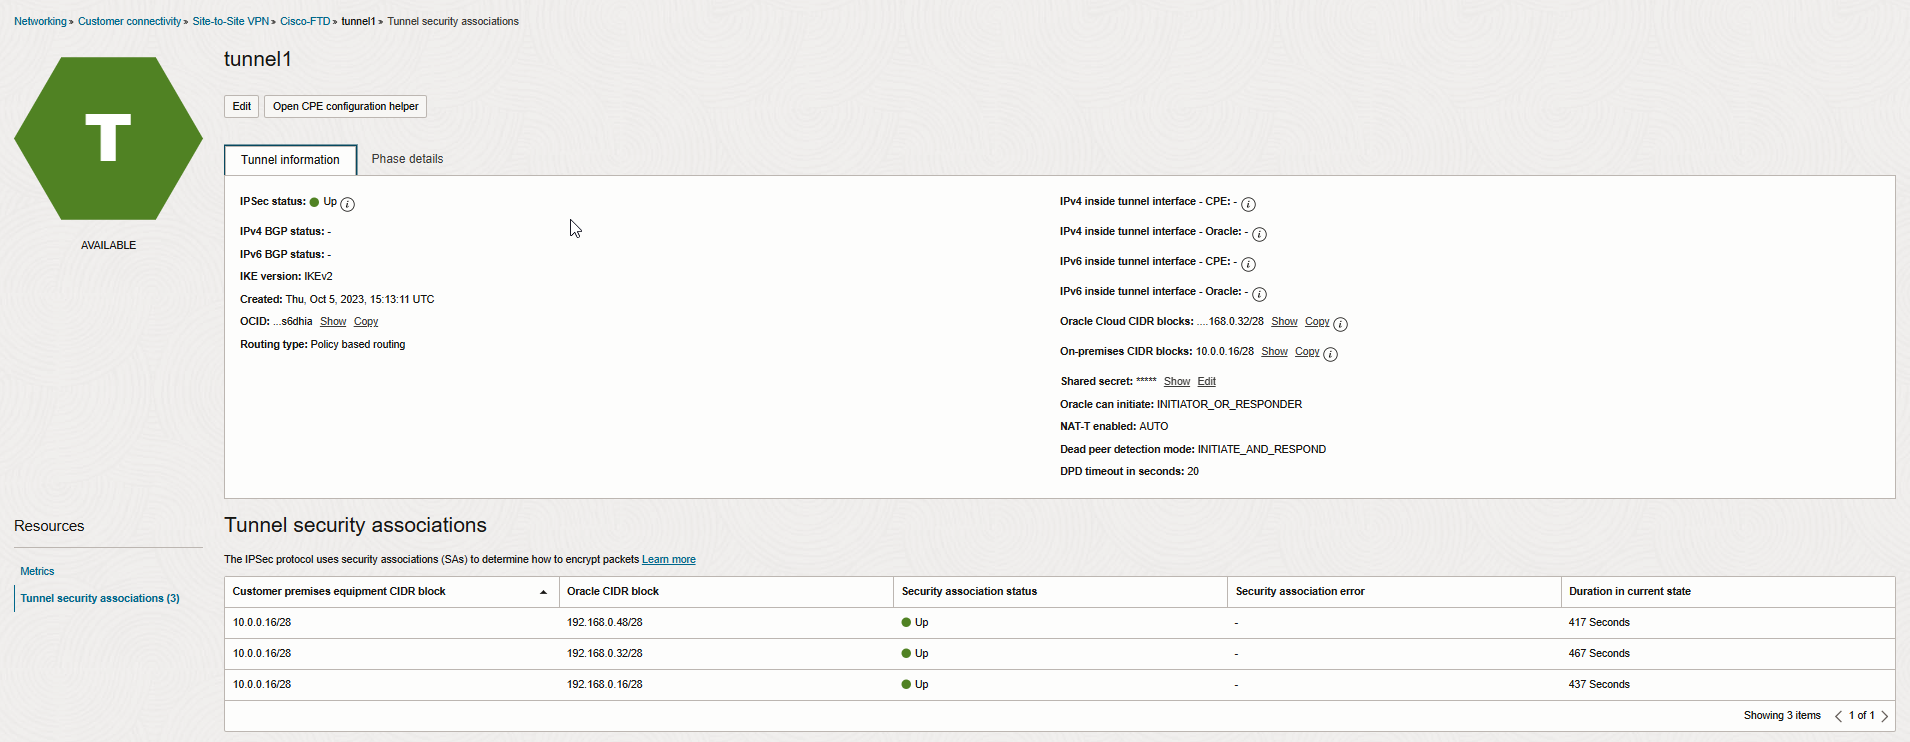Click info icon for IPv4 inside tunnel interface - Oracle
Image resolution: width=1910 pixels, height=742 pixels.
click(x=1259, y=234)
